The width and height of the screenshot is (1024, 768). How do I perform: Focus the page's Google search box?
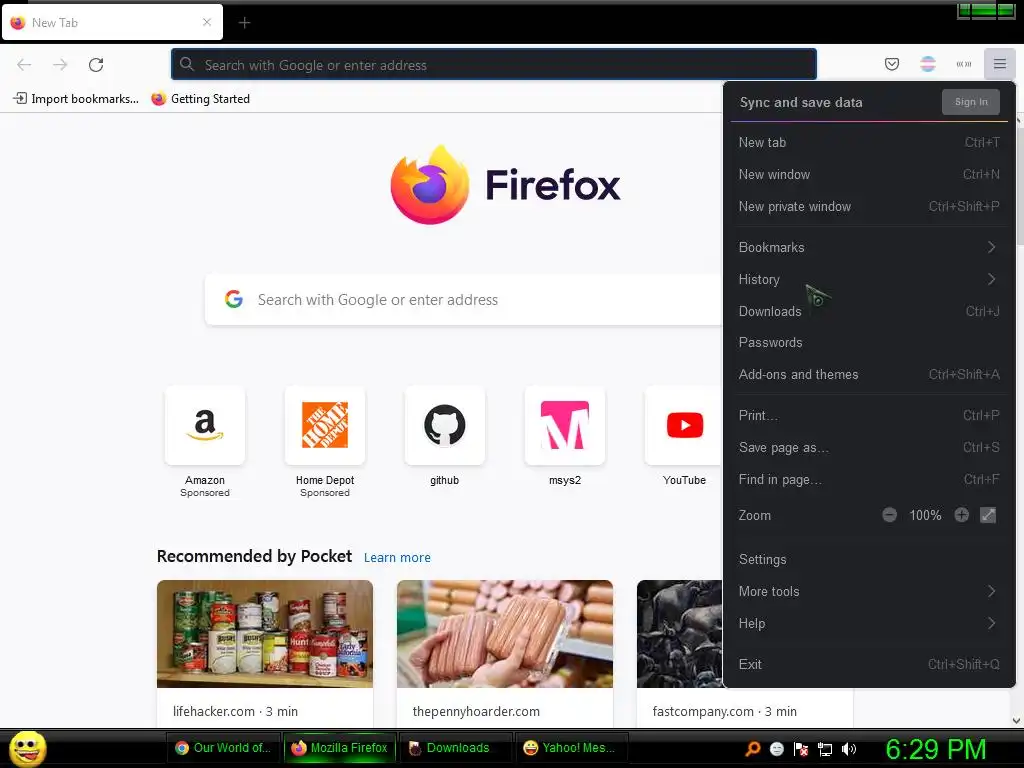(x=464, y=300)
